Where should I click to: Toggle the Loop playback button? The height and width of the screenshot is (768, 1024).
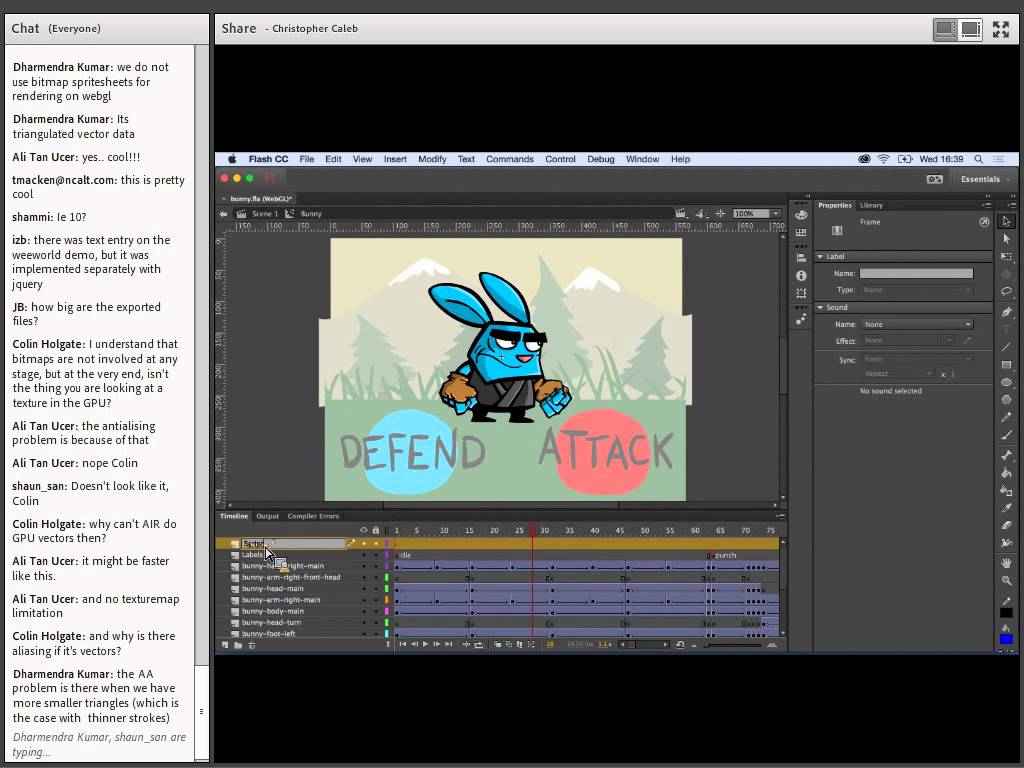[x=479, y=645]
